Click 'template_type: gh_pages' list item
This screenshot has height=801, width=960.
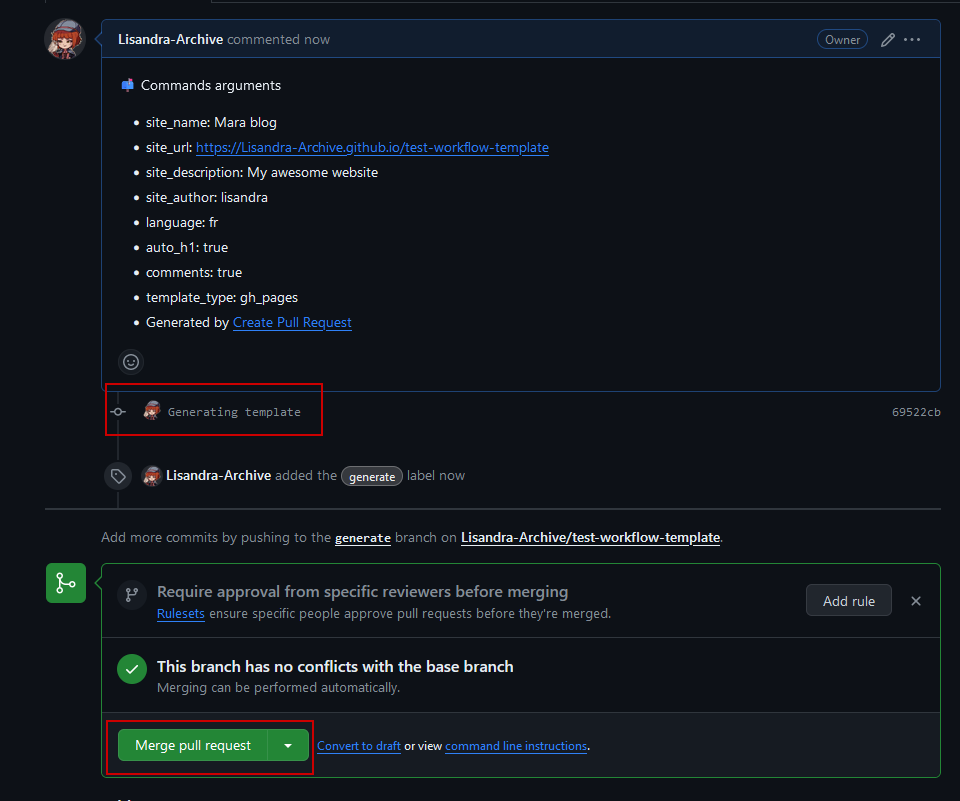tap(222, 298)
